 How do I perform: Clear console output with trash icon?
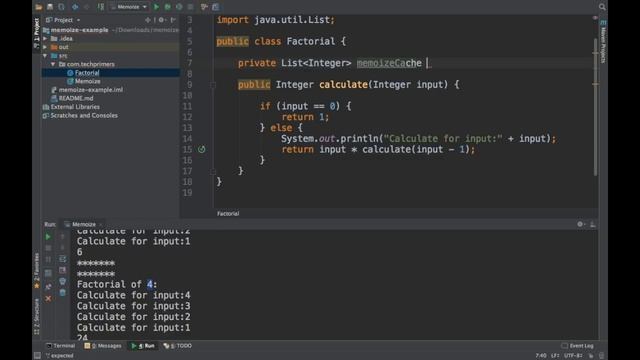[62, 292]
